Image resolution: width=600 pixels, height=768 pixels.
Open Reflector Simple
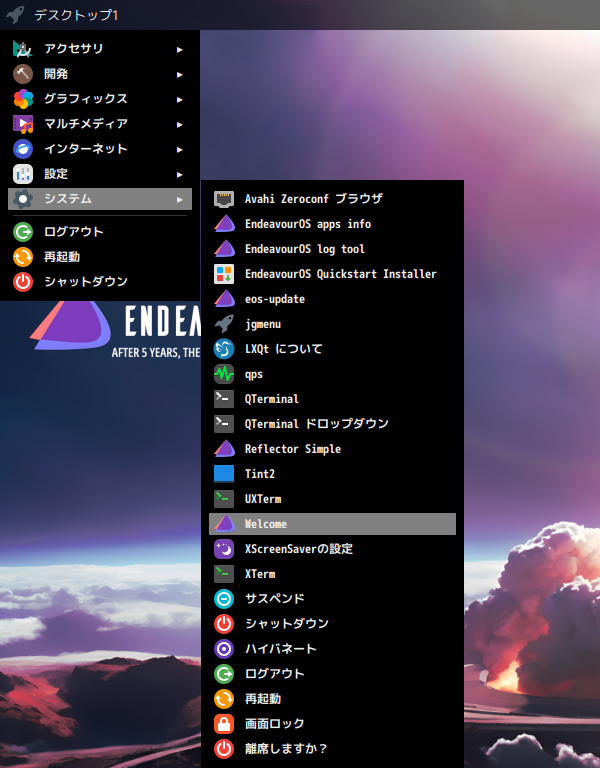tap(332, 449)
